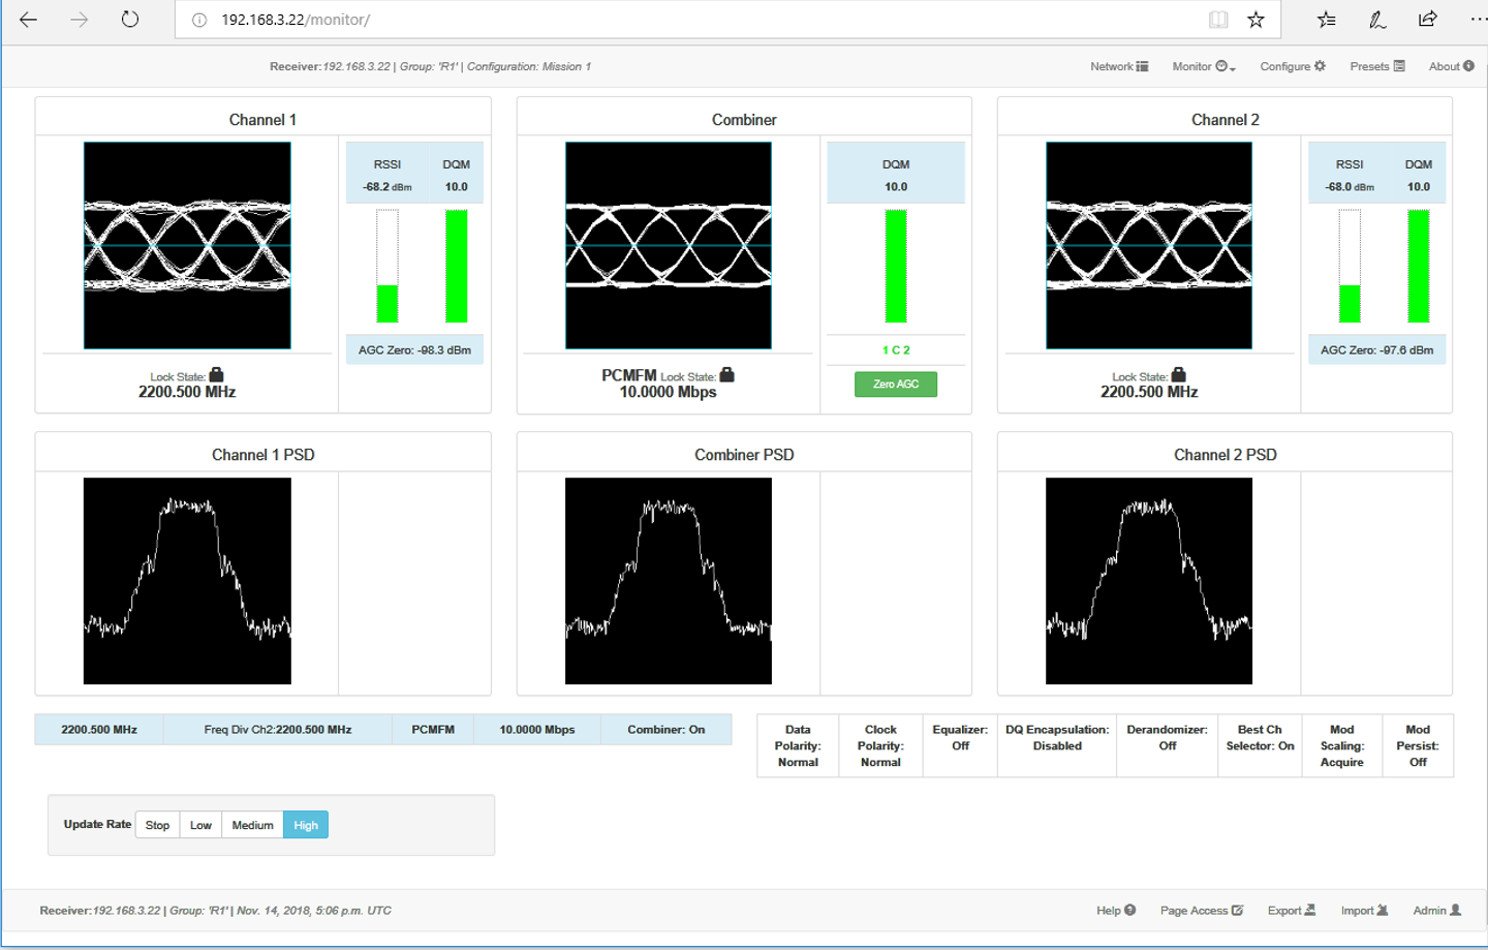Set update rate to High
The width and height of the screenshot is (1488, 950).
[x=306, y=825]
